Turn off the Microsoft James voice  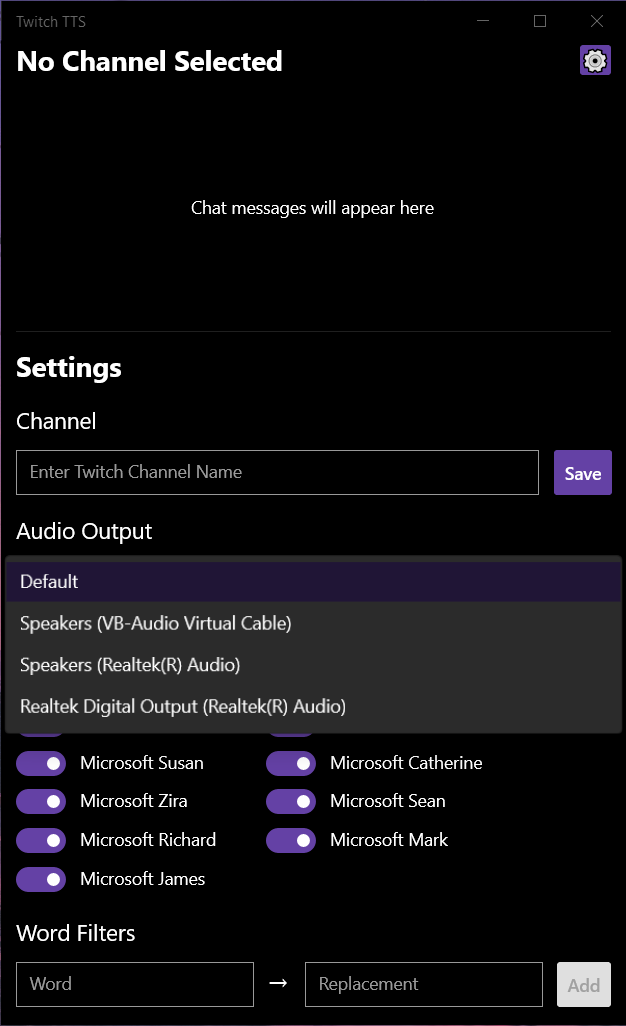tap(41, 879)
